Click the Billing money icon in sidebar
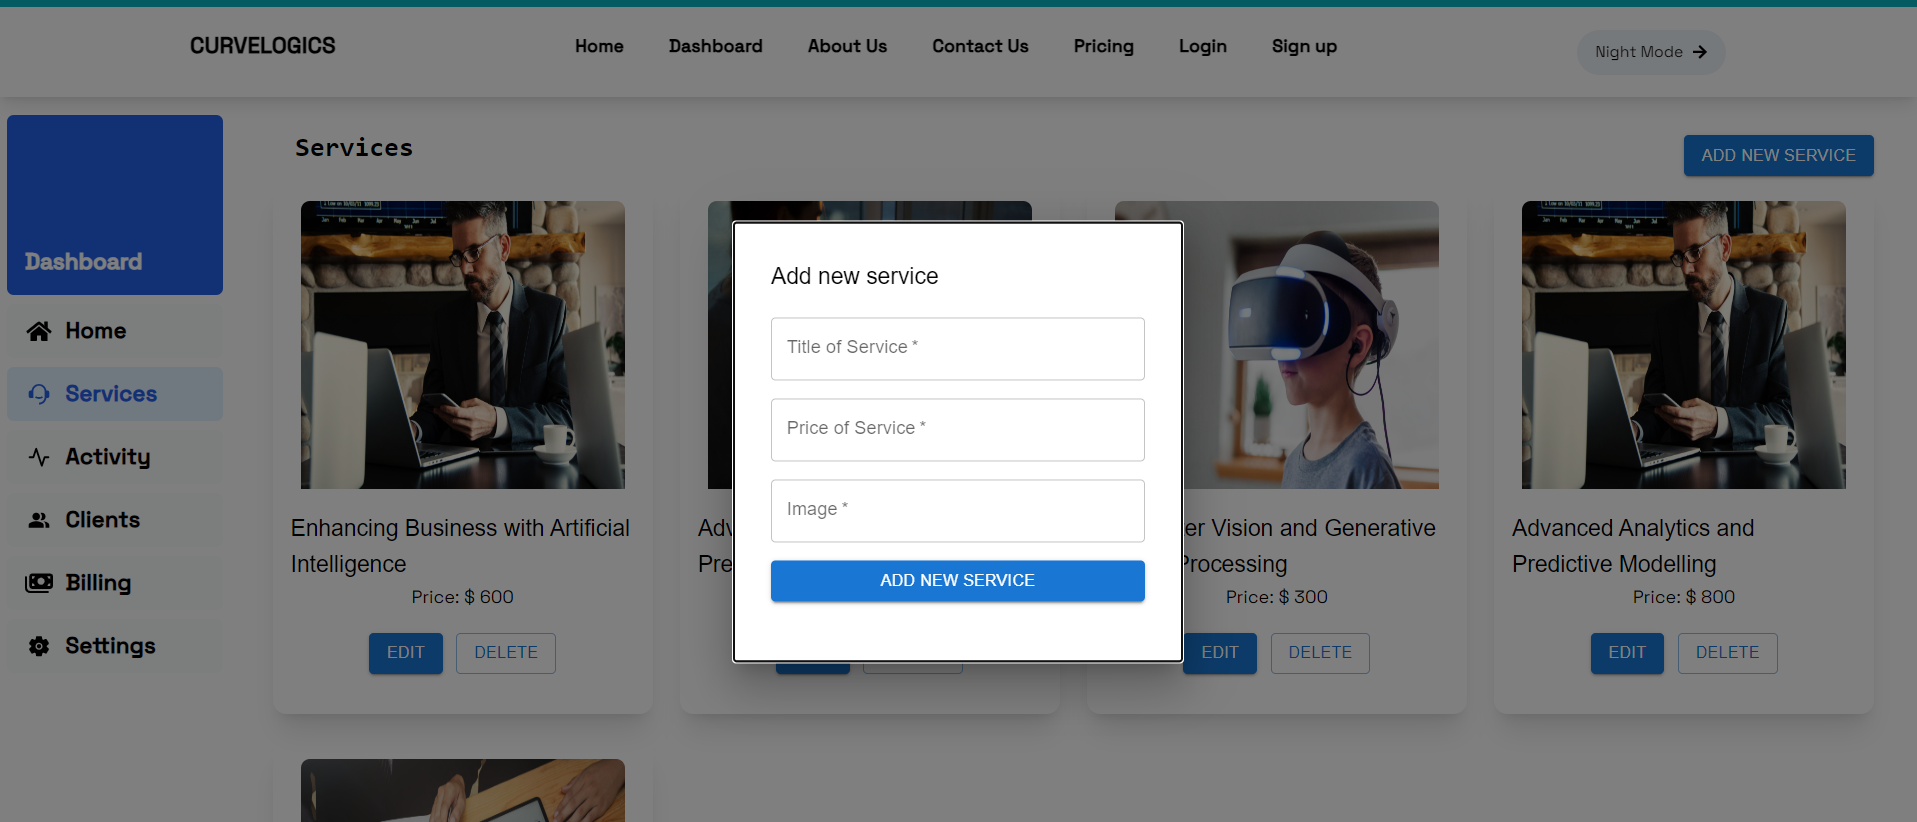The width and height of the screenshot is (1917, 822). [39, 583]
